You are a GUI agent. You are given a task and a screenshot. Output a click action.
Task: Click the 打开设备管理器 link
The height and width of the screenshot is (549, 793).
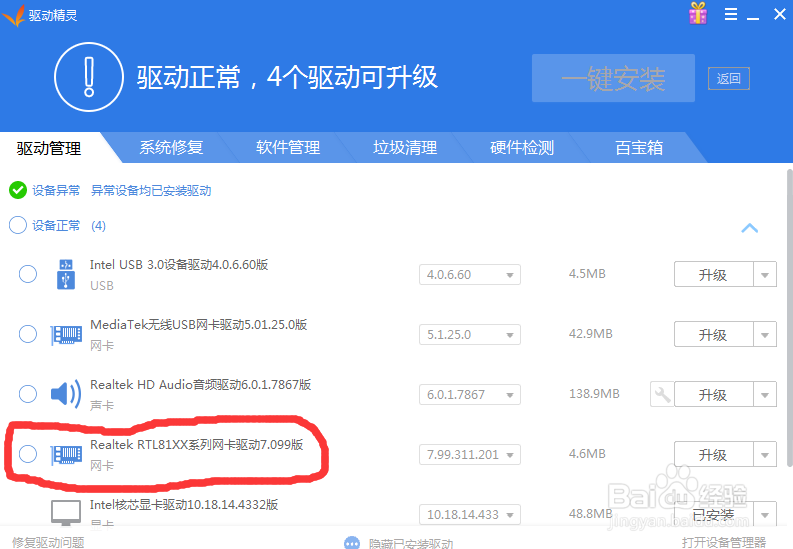click(723, 542)
